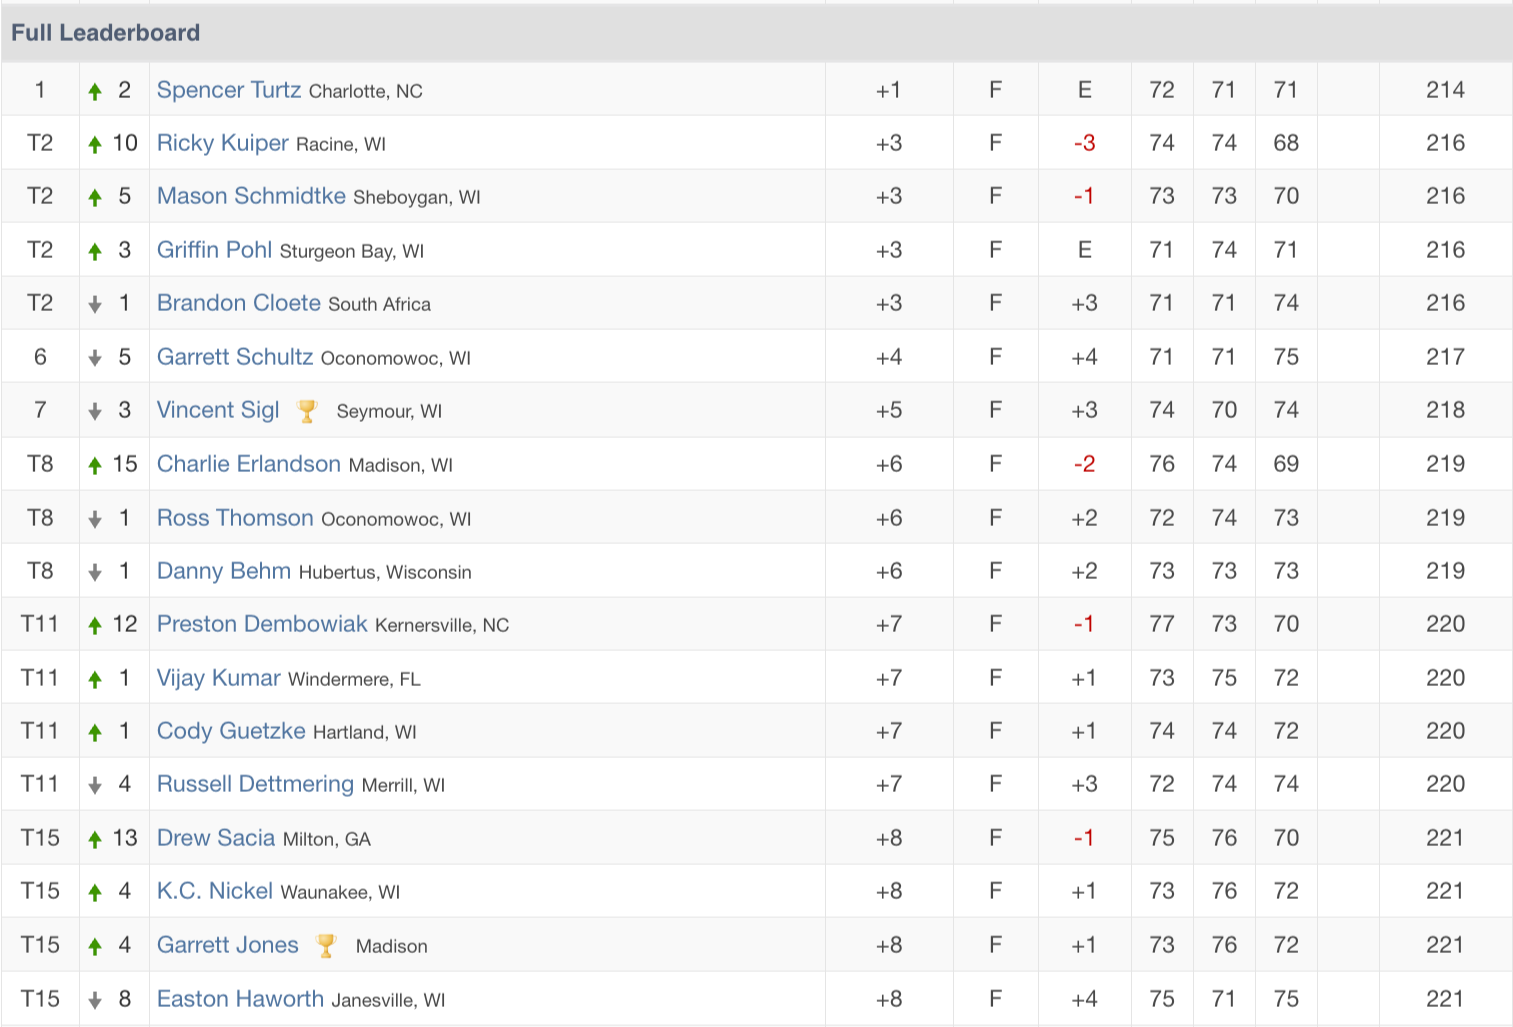Open Griffin Pohl player link
The image size is (1513, 1027).
[214, 250]
